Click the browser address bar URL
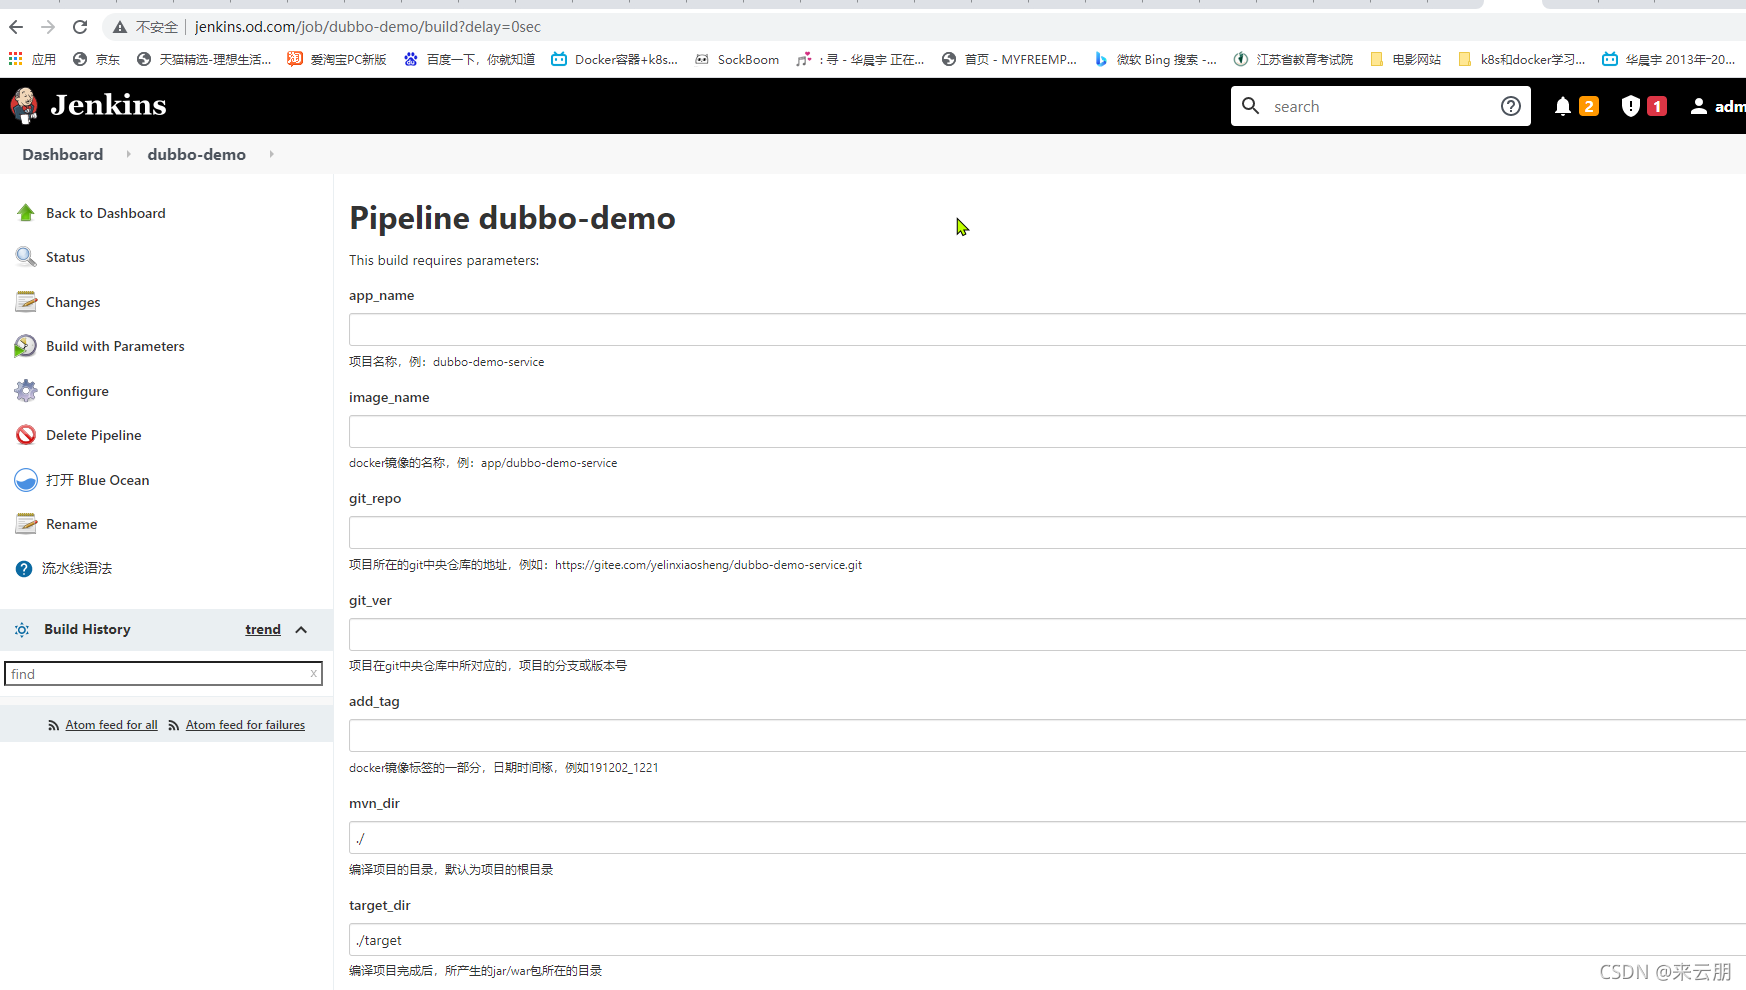The height and width of the screenshot is (990, 1746). pyautogui.click(x=368, y=27)
